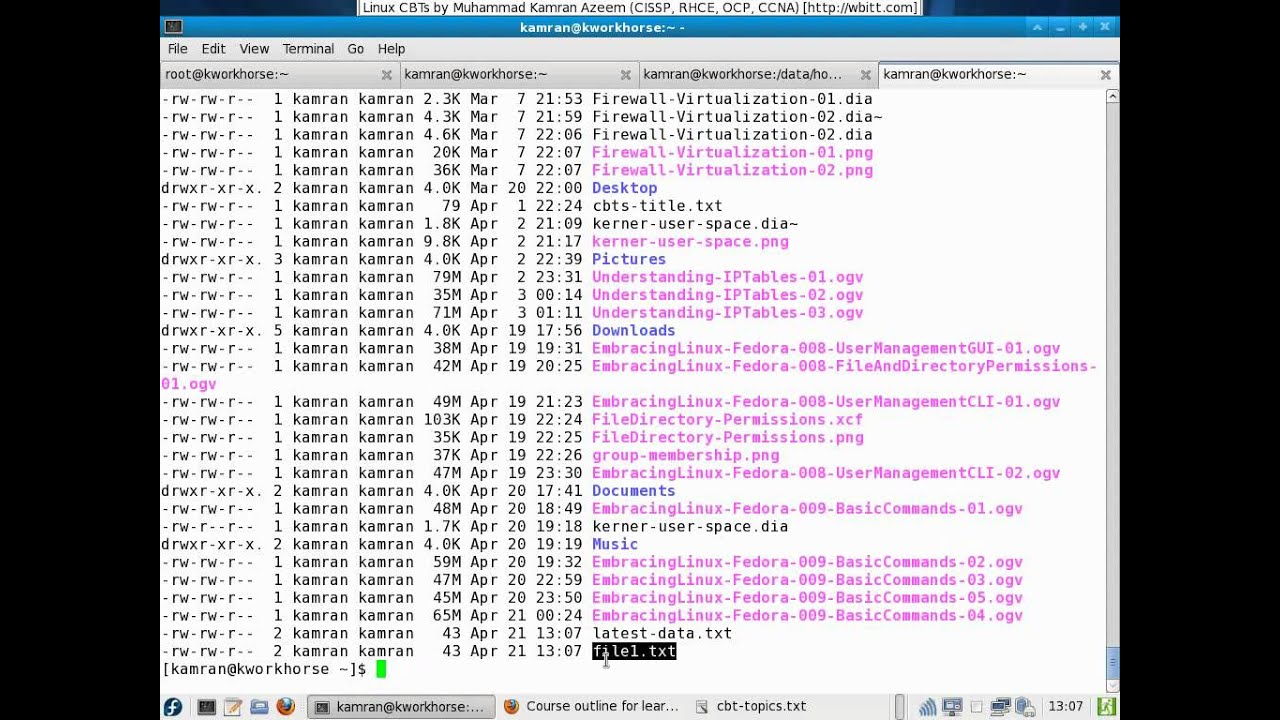Open the wireless signal strength tray icon
The image size is (1280, 720).
click(x=927, y=707)
